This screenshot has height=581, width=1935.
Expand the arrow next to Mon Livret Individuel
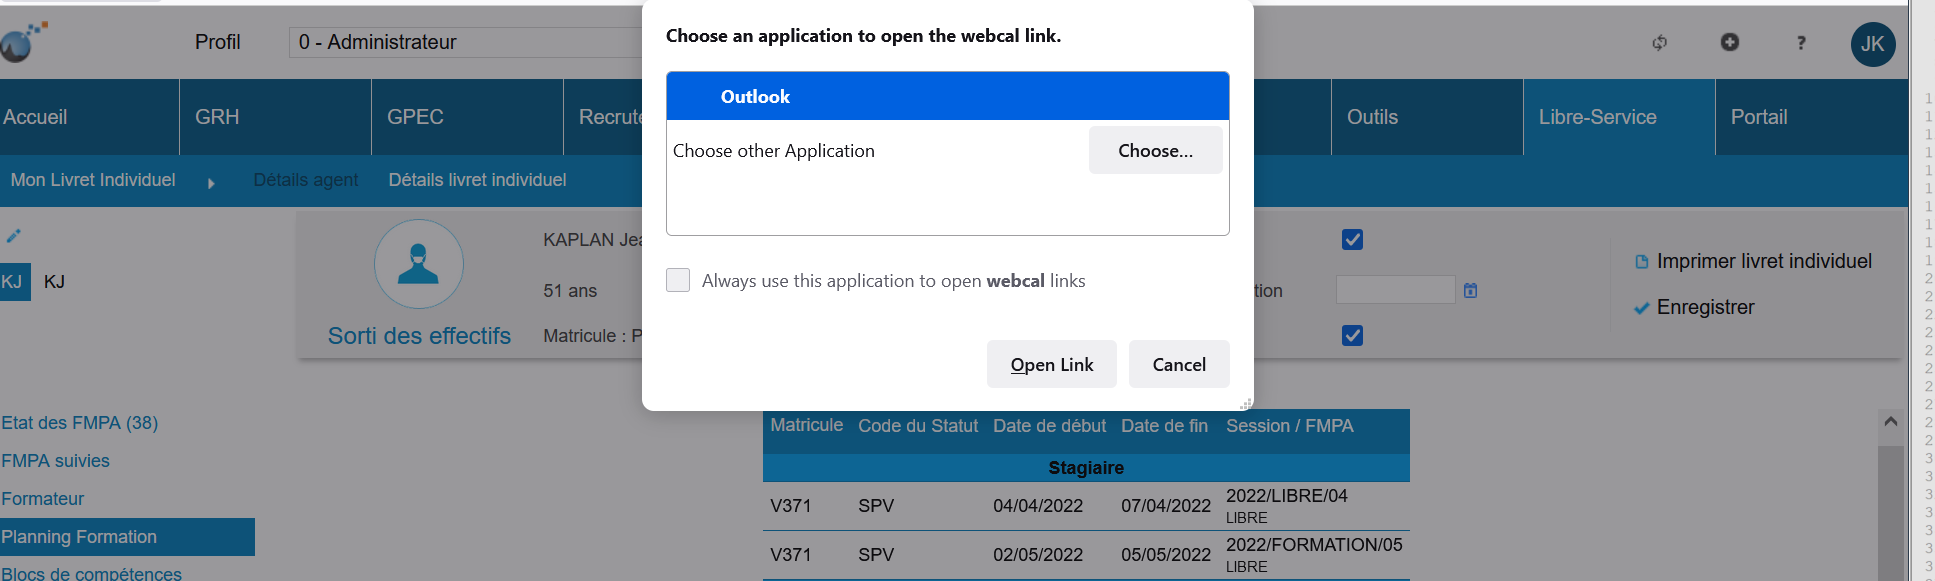click(x=211, y=183)
